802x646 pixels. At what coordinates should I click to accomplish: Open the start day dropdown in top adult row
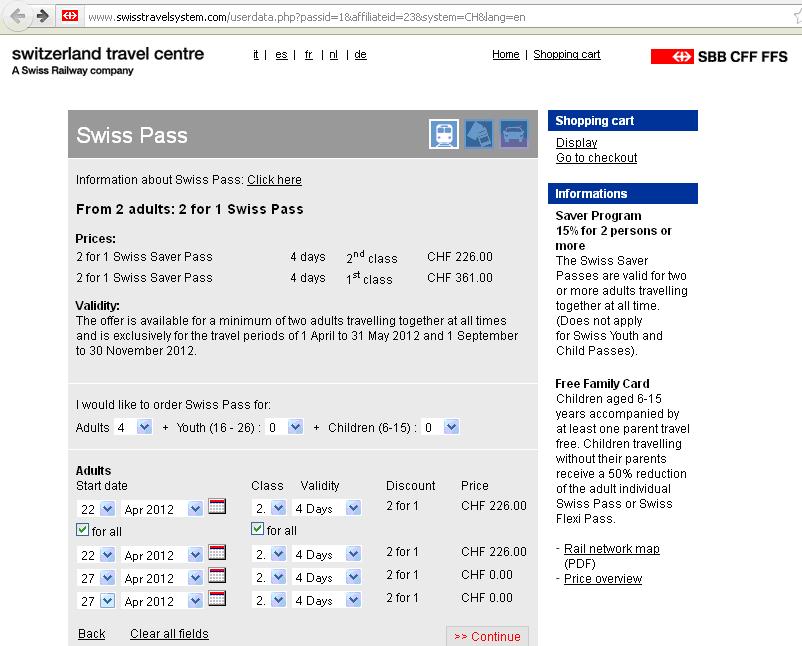96,509
